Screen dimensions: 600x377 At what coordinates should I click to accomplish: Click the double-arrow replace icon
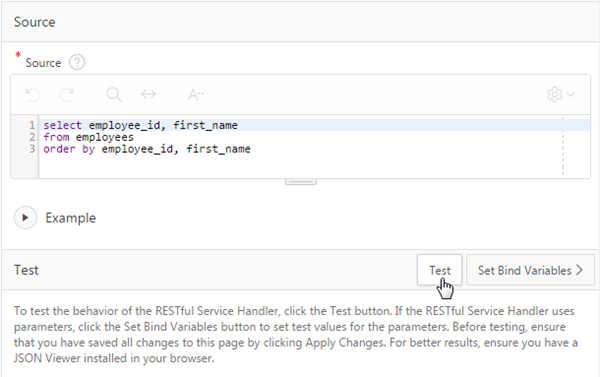coord(148,94)
